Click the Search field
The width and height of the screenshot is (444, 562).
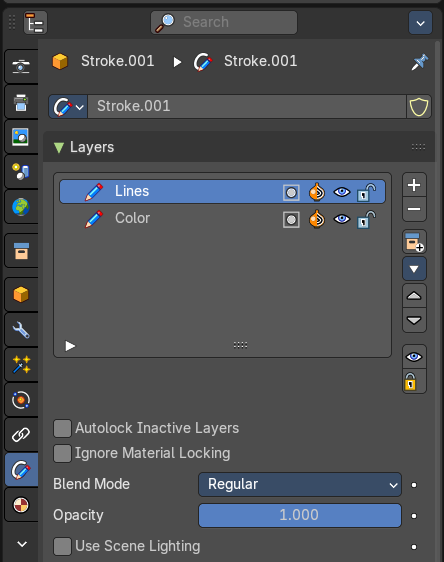(x=224, y=23)
